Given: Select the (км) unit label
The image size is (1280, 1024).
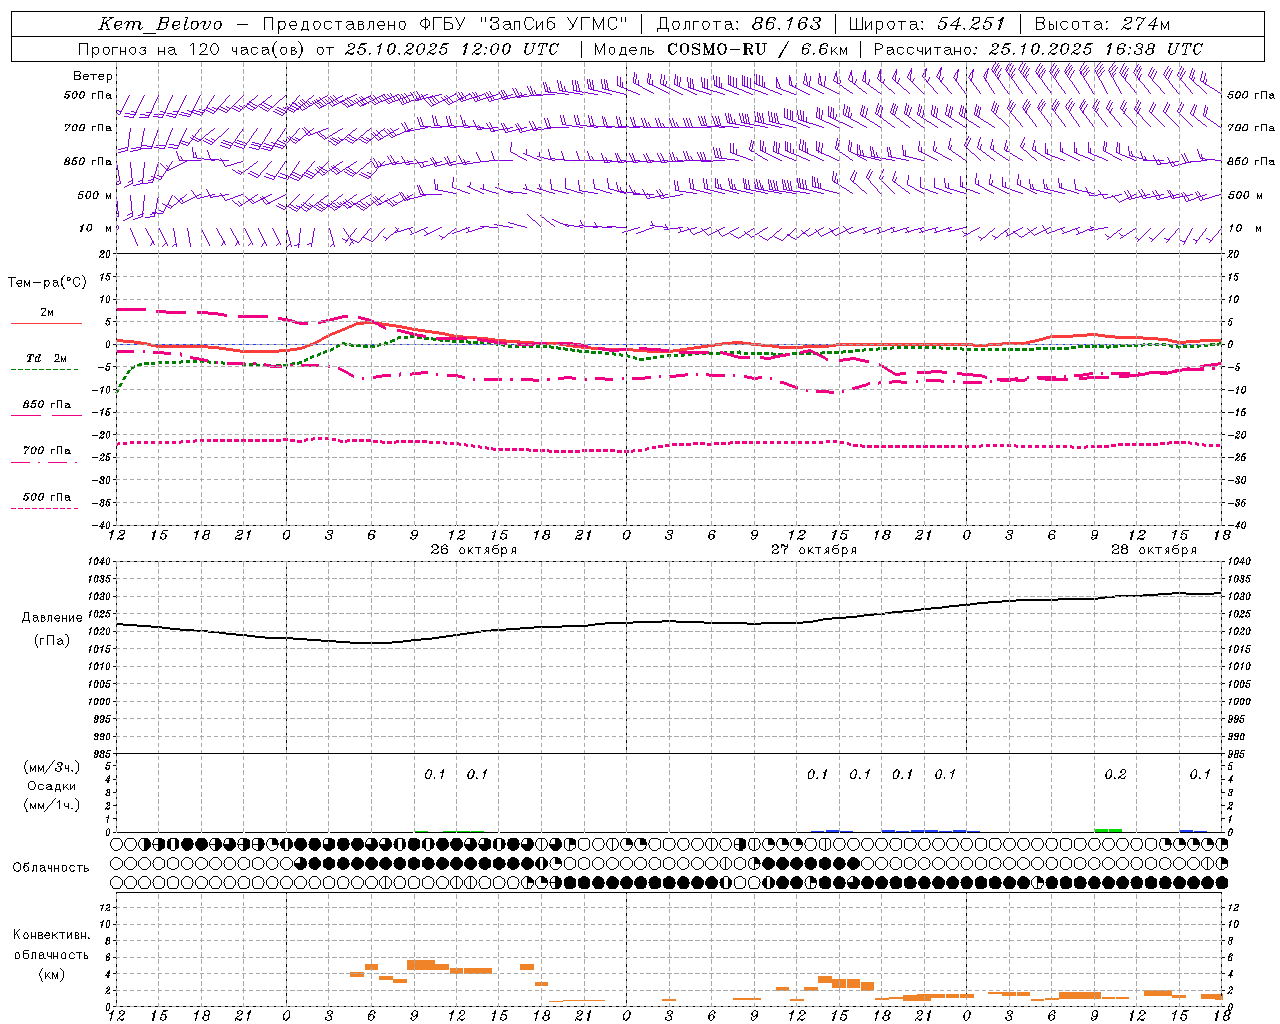Looking at the screenshot, I should (51, 973).
